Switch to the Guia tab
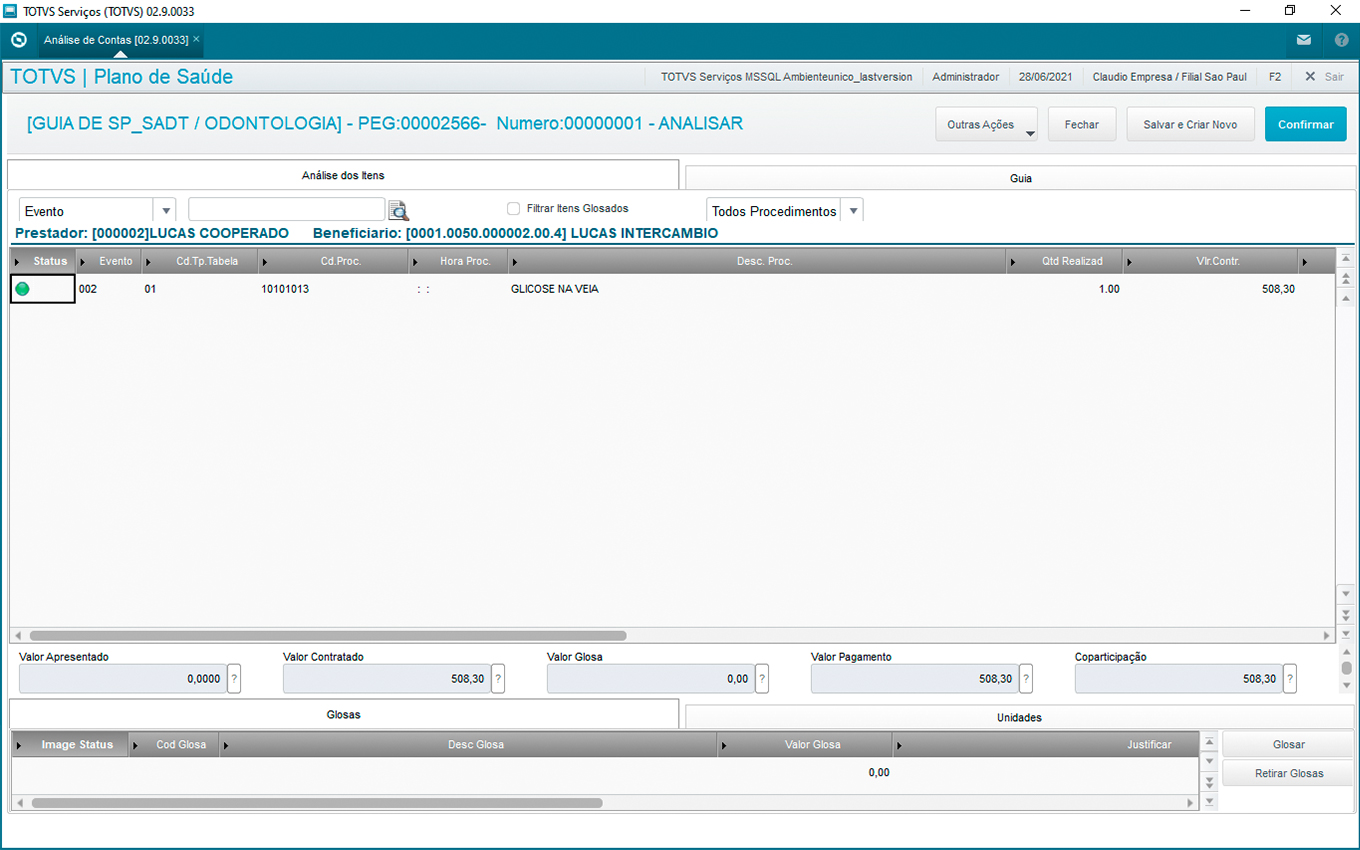The height and width of the screenshot is (850, 1360). 1020,178
